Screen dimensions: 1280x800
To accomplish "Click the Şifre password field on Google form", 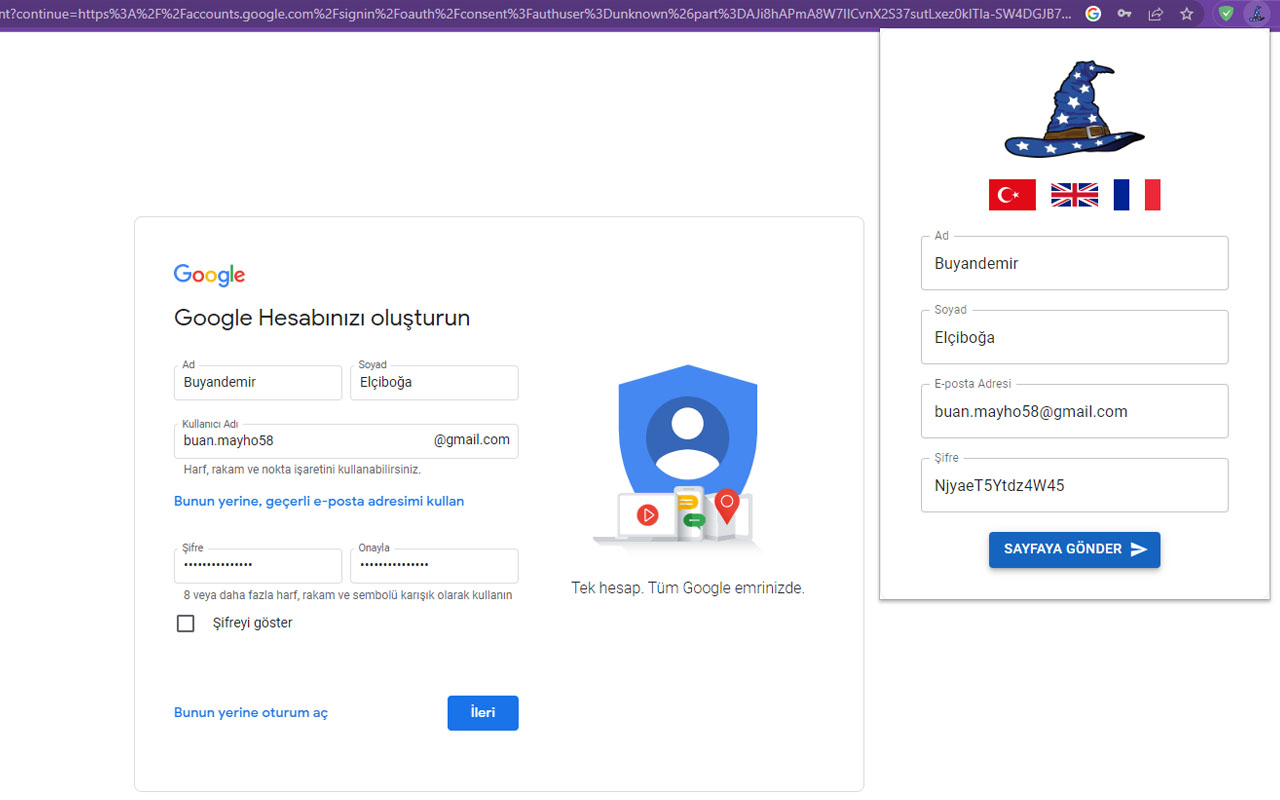I will pyautogui.click(x=258, y=565).
